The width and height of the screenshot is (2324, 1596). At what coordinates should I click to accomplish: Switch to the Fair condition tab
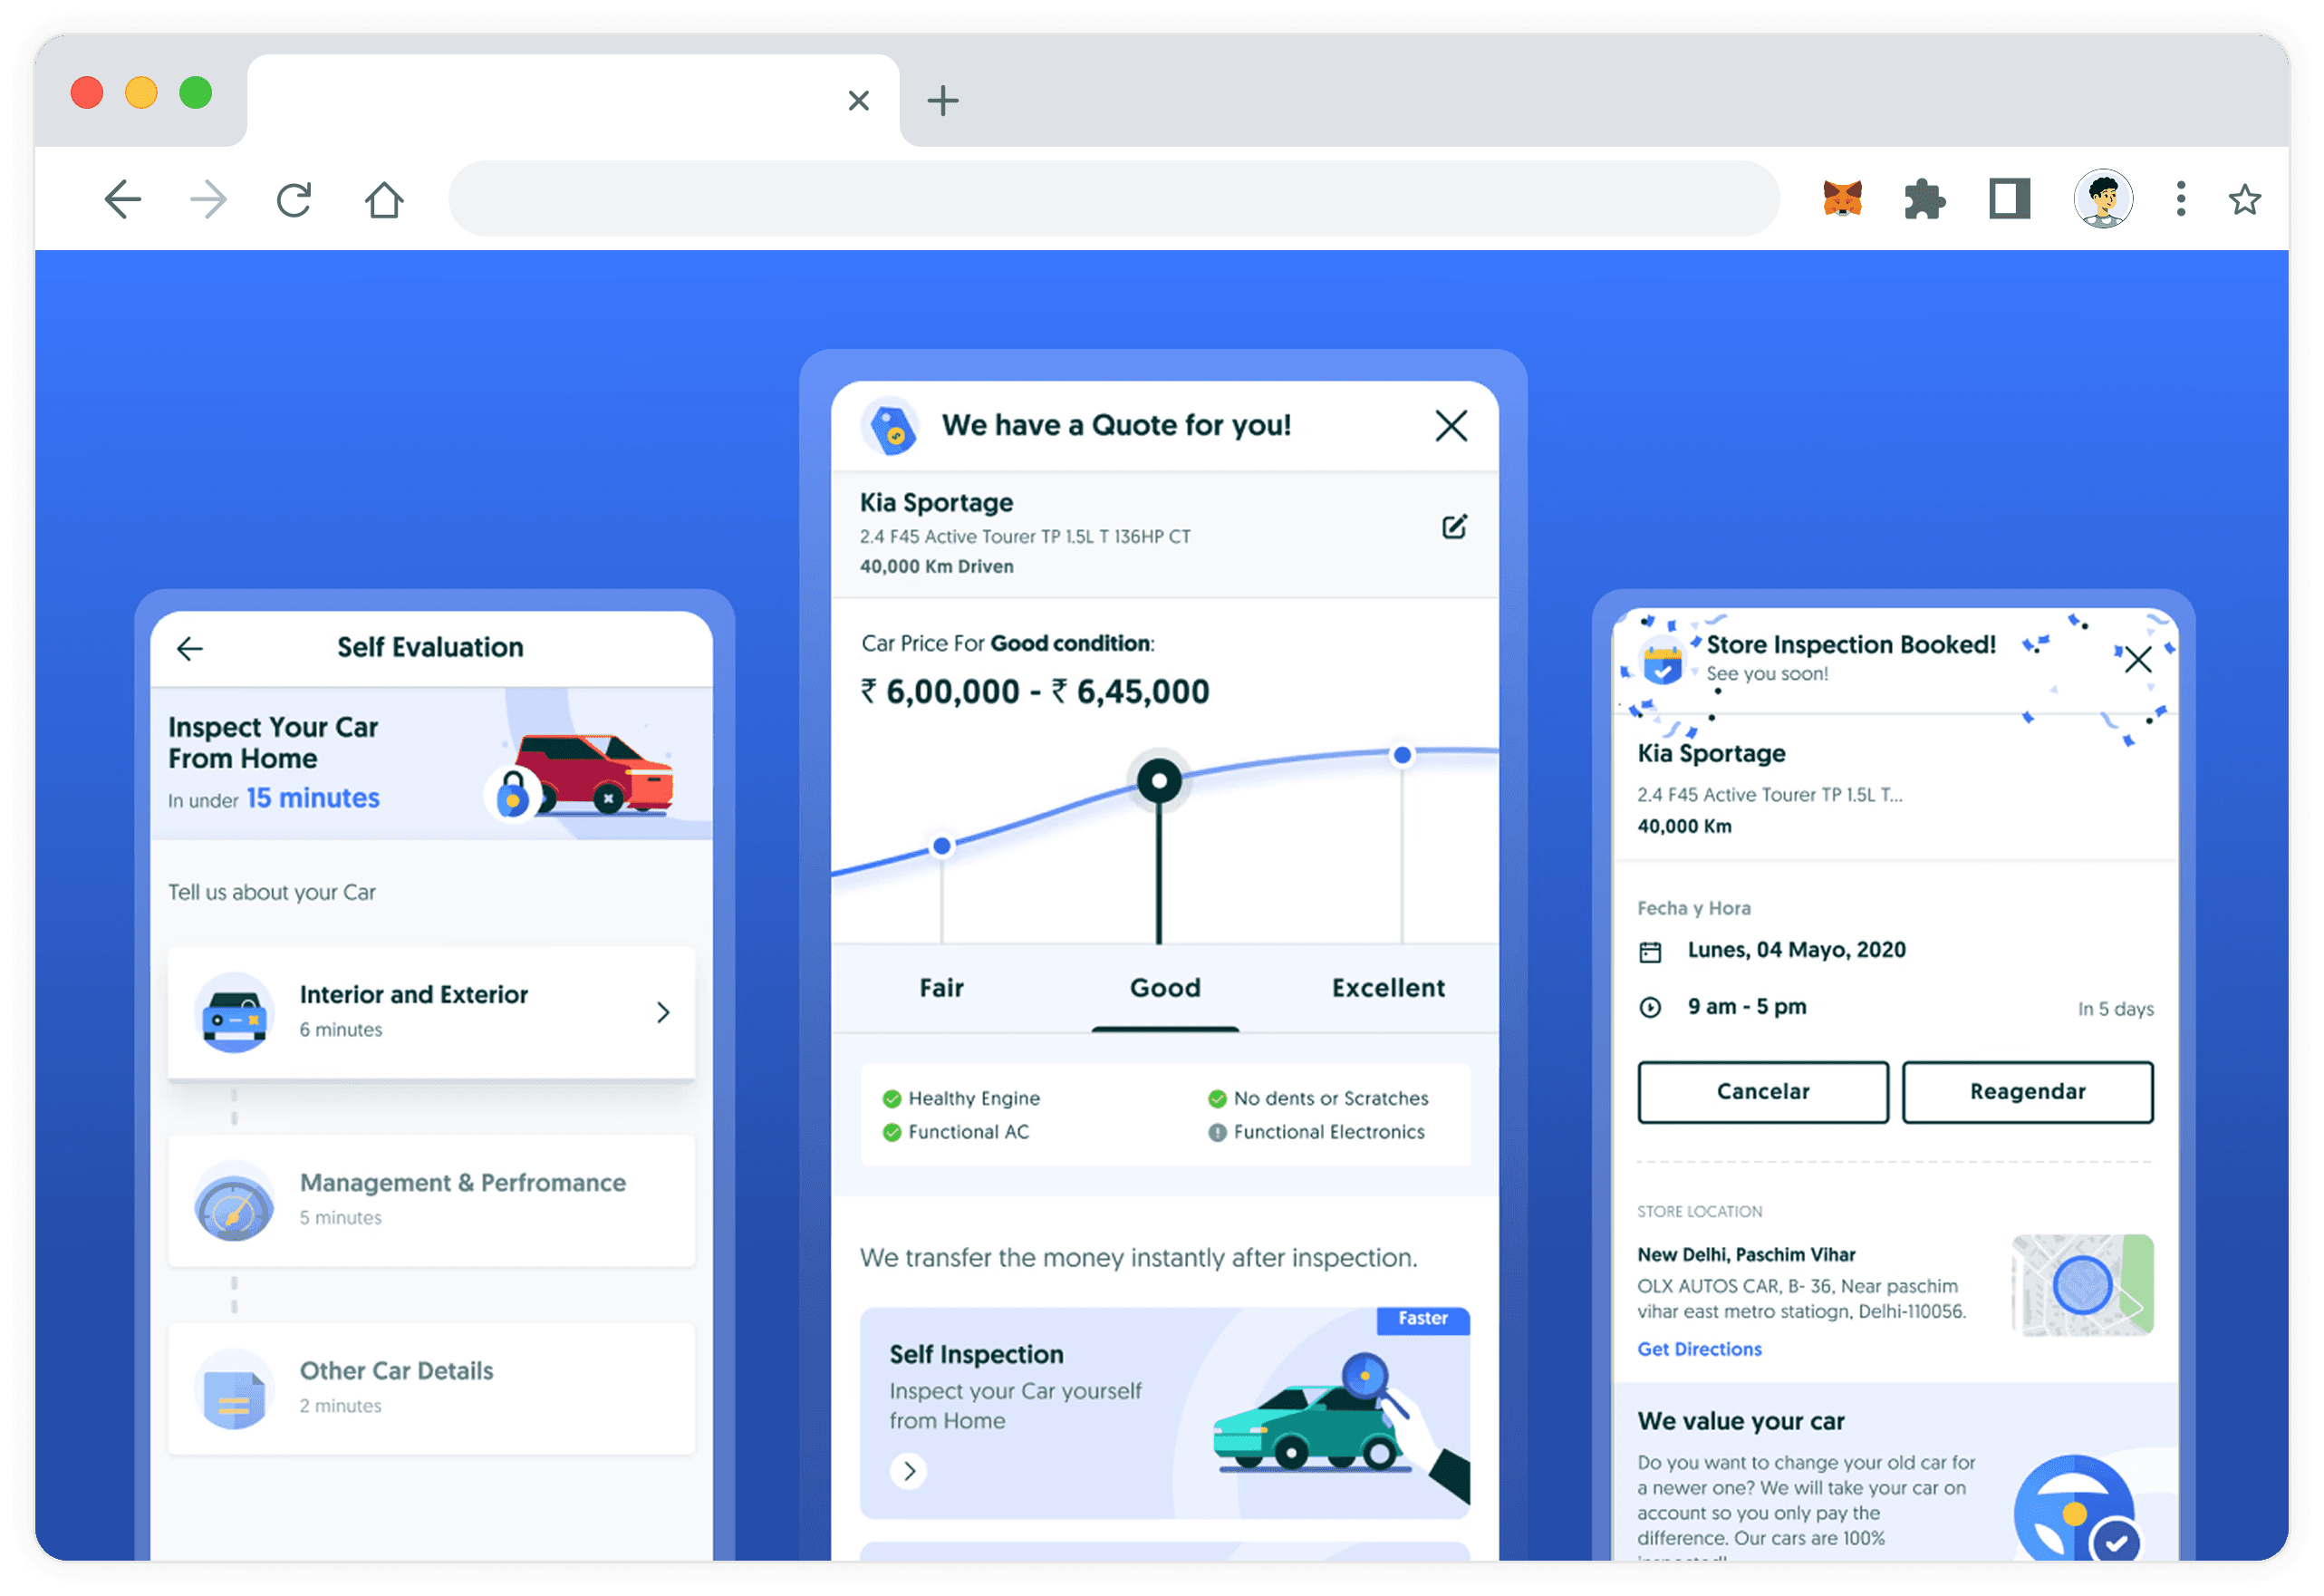[x=941, y=988]
